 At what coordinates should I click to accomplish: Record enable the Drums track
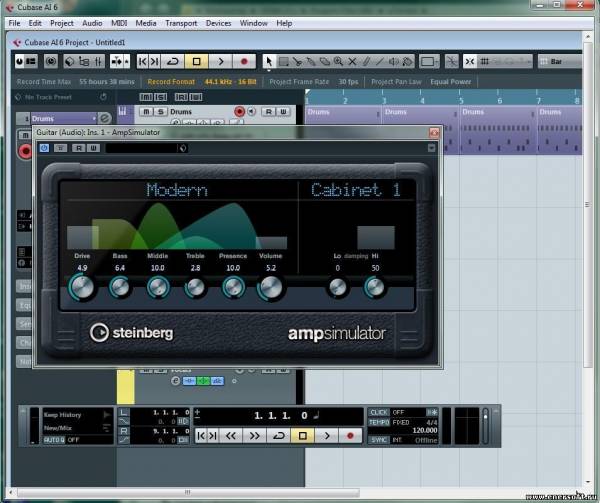tap(240, 112)
